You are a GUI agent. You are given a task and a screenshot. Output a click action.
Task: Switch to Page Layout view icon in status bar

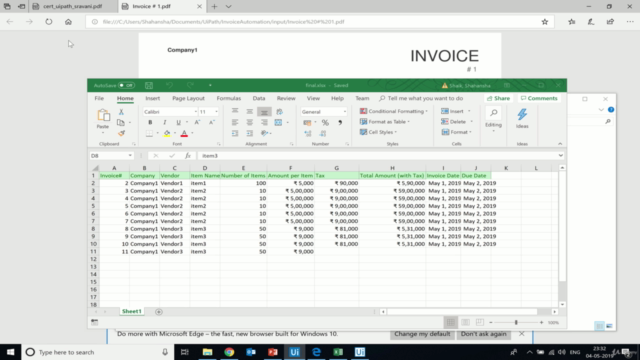(465, 322)
